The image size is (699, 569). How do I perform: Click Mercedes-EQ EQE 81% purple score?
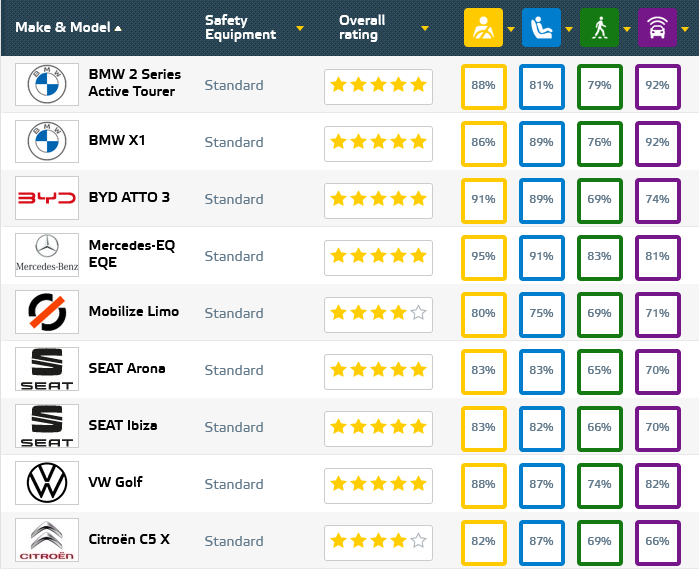658,258
